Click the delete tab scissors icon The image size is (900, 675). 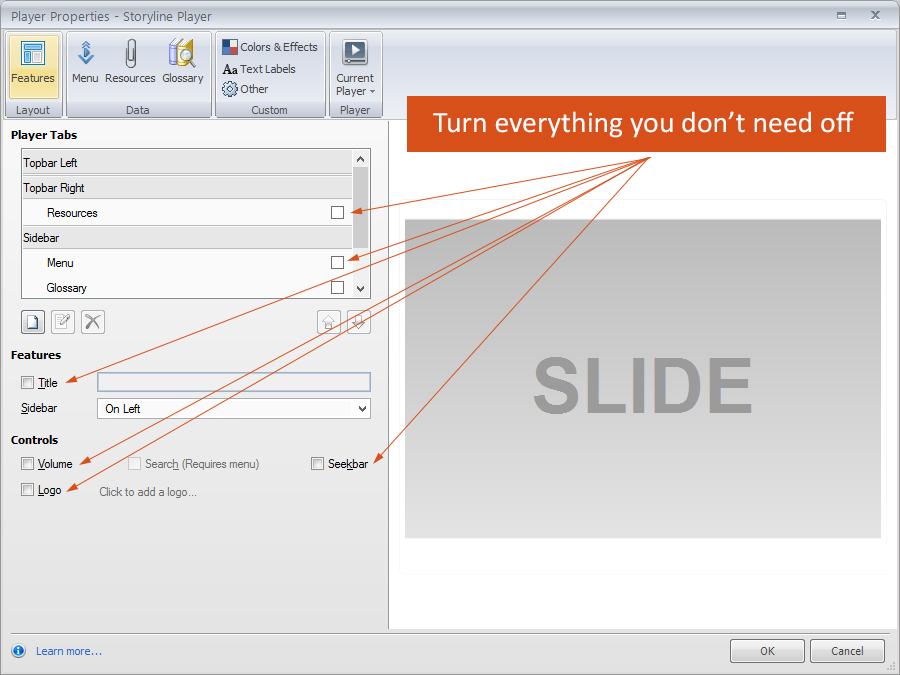pos(92,322)
